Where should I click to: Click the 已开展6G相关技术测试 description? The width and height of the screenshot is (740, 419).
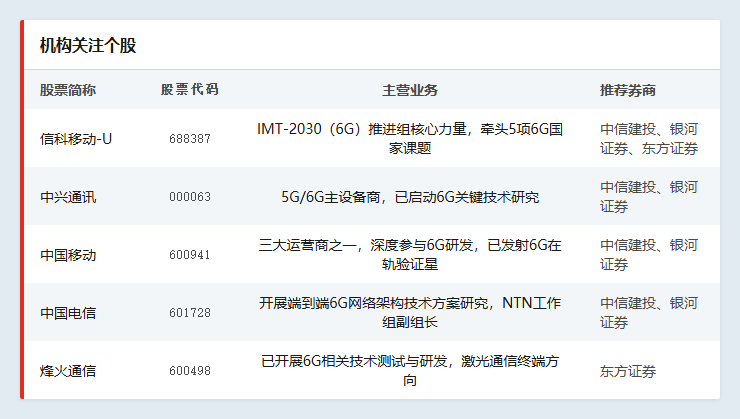410,370
